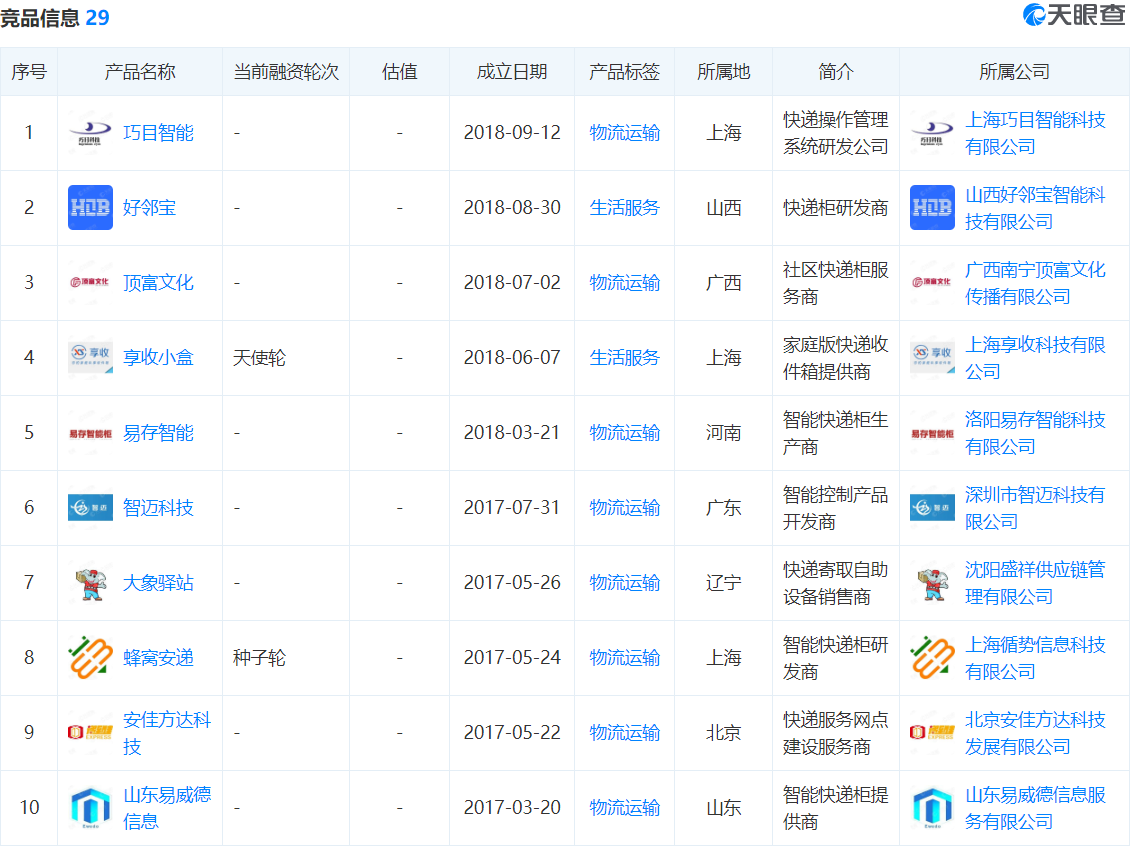
Task: Click the 巧目智能 product logo icon
Action: tap(90, 133)
